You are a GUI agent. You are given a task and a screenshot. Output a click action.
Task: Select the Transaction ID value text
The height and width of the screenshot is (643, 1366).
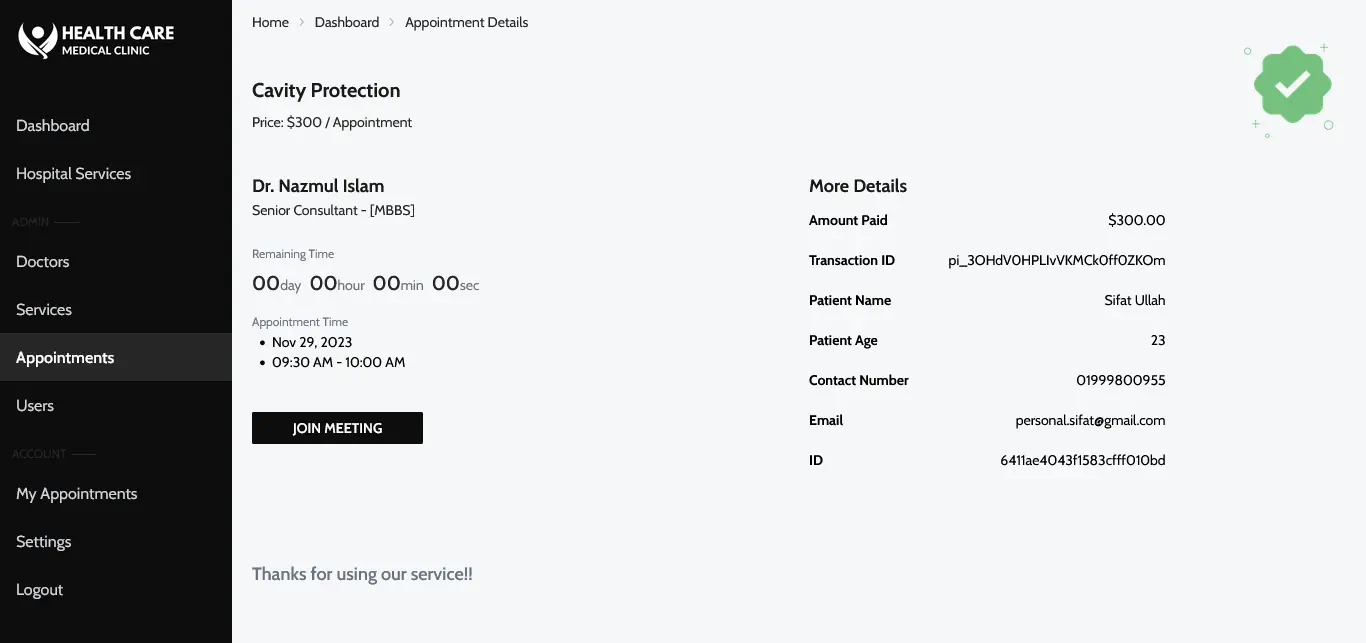click(1057, 260)
